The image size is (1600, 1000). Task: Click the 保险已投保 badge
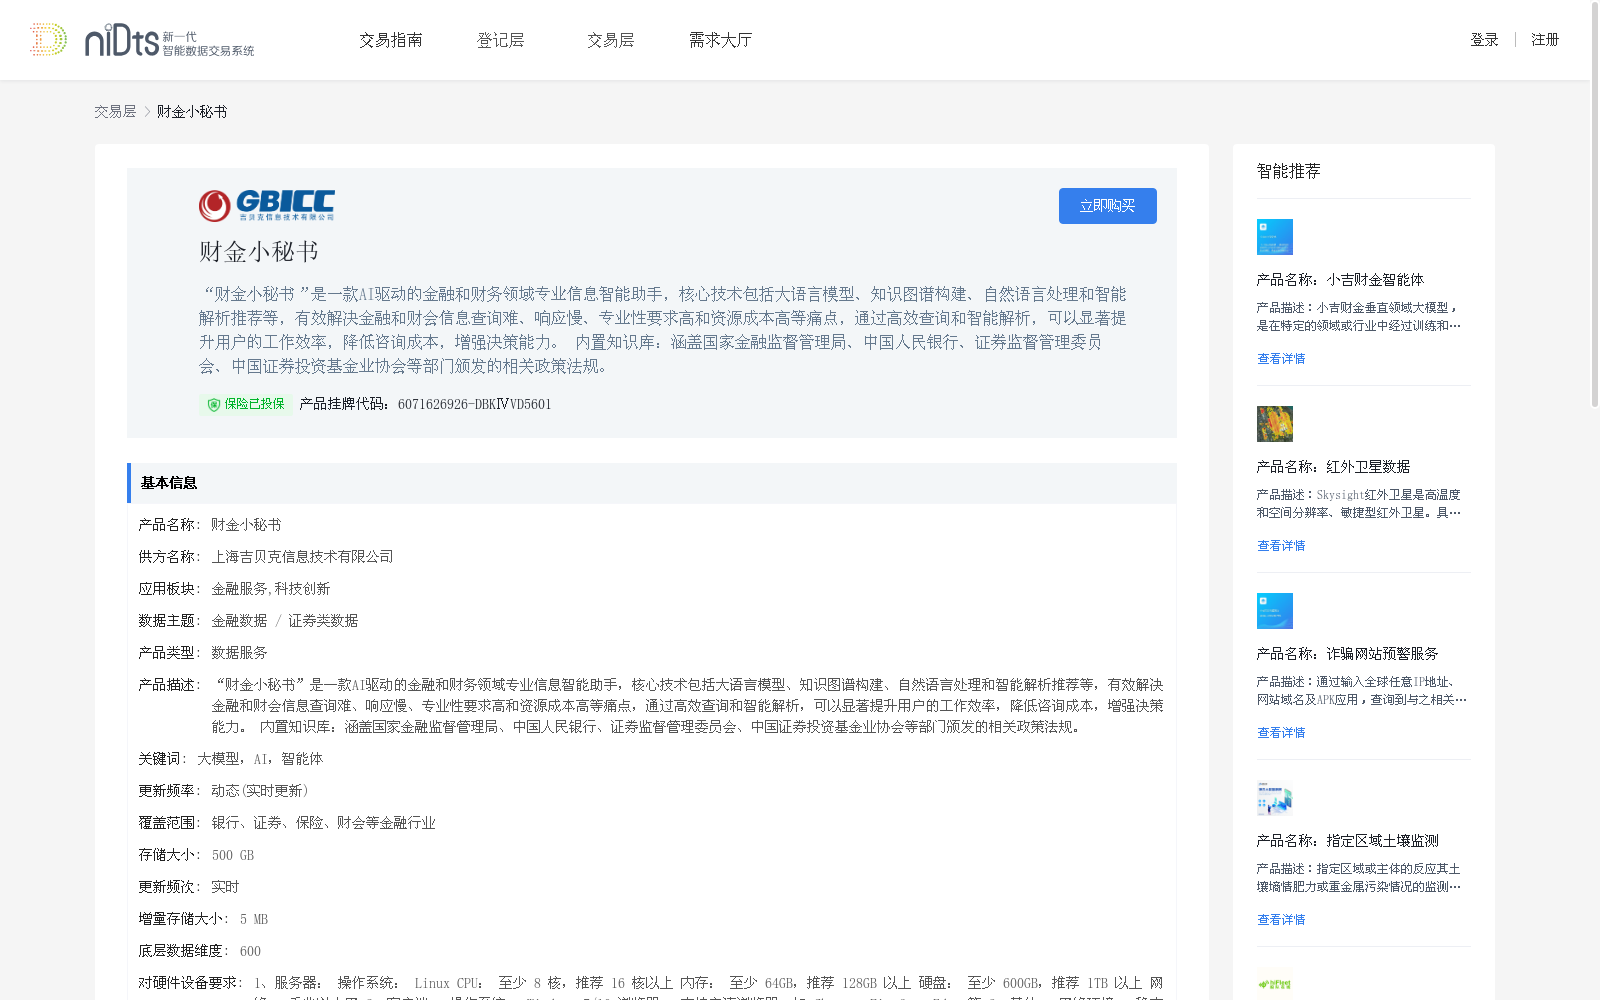pyautogui.click(x=246, y=404)
